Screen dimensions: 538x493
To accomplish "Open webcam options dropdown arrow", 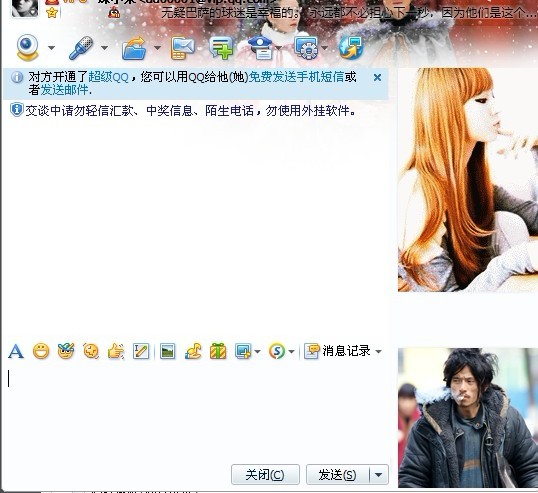I will [x=51, y=48].
